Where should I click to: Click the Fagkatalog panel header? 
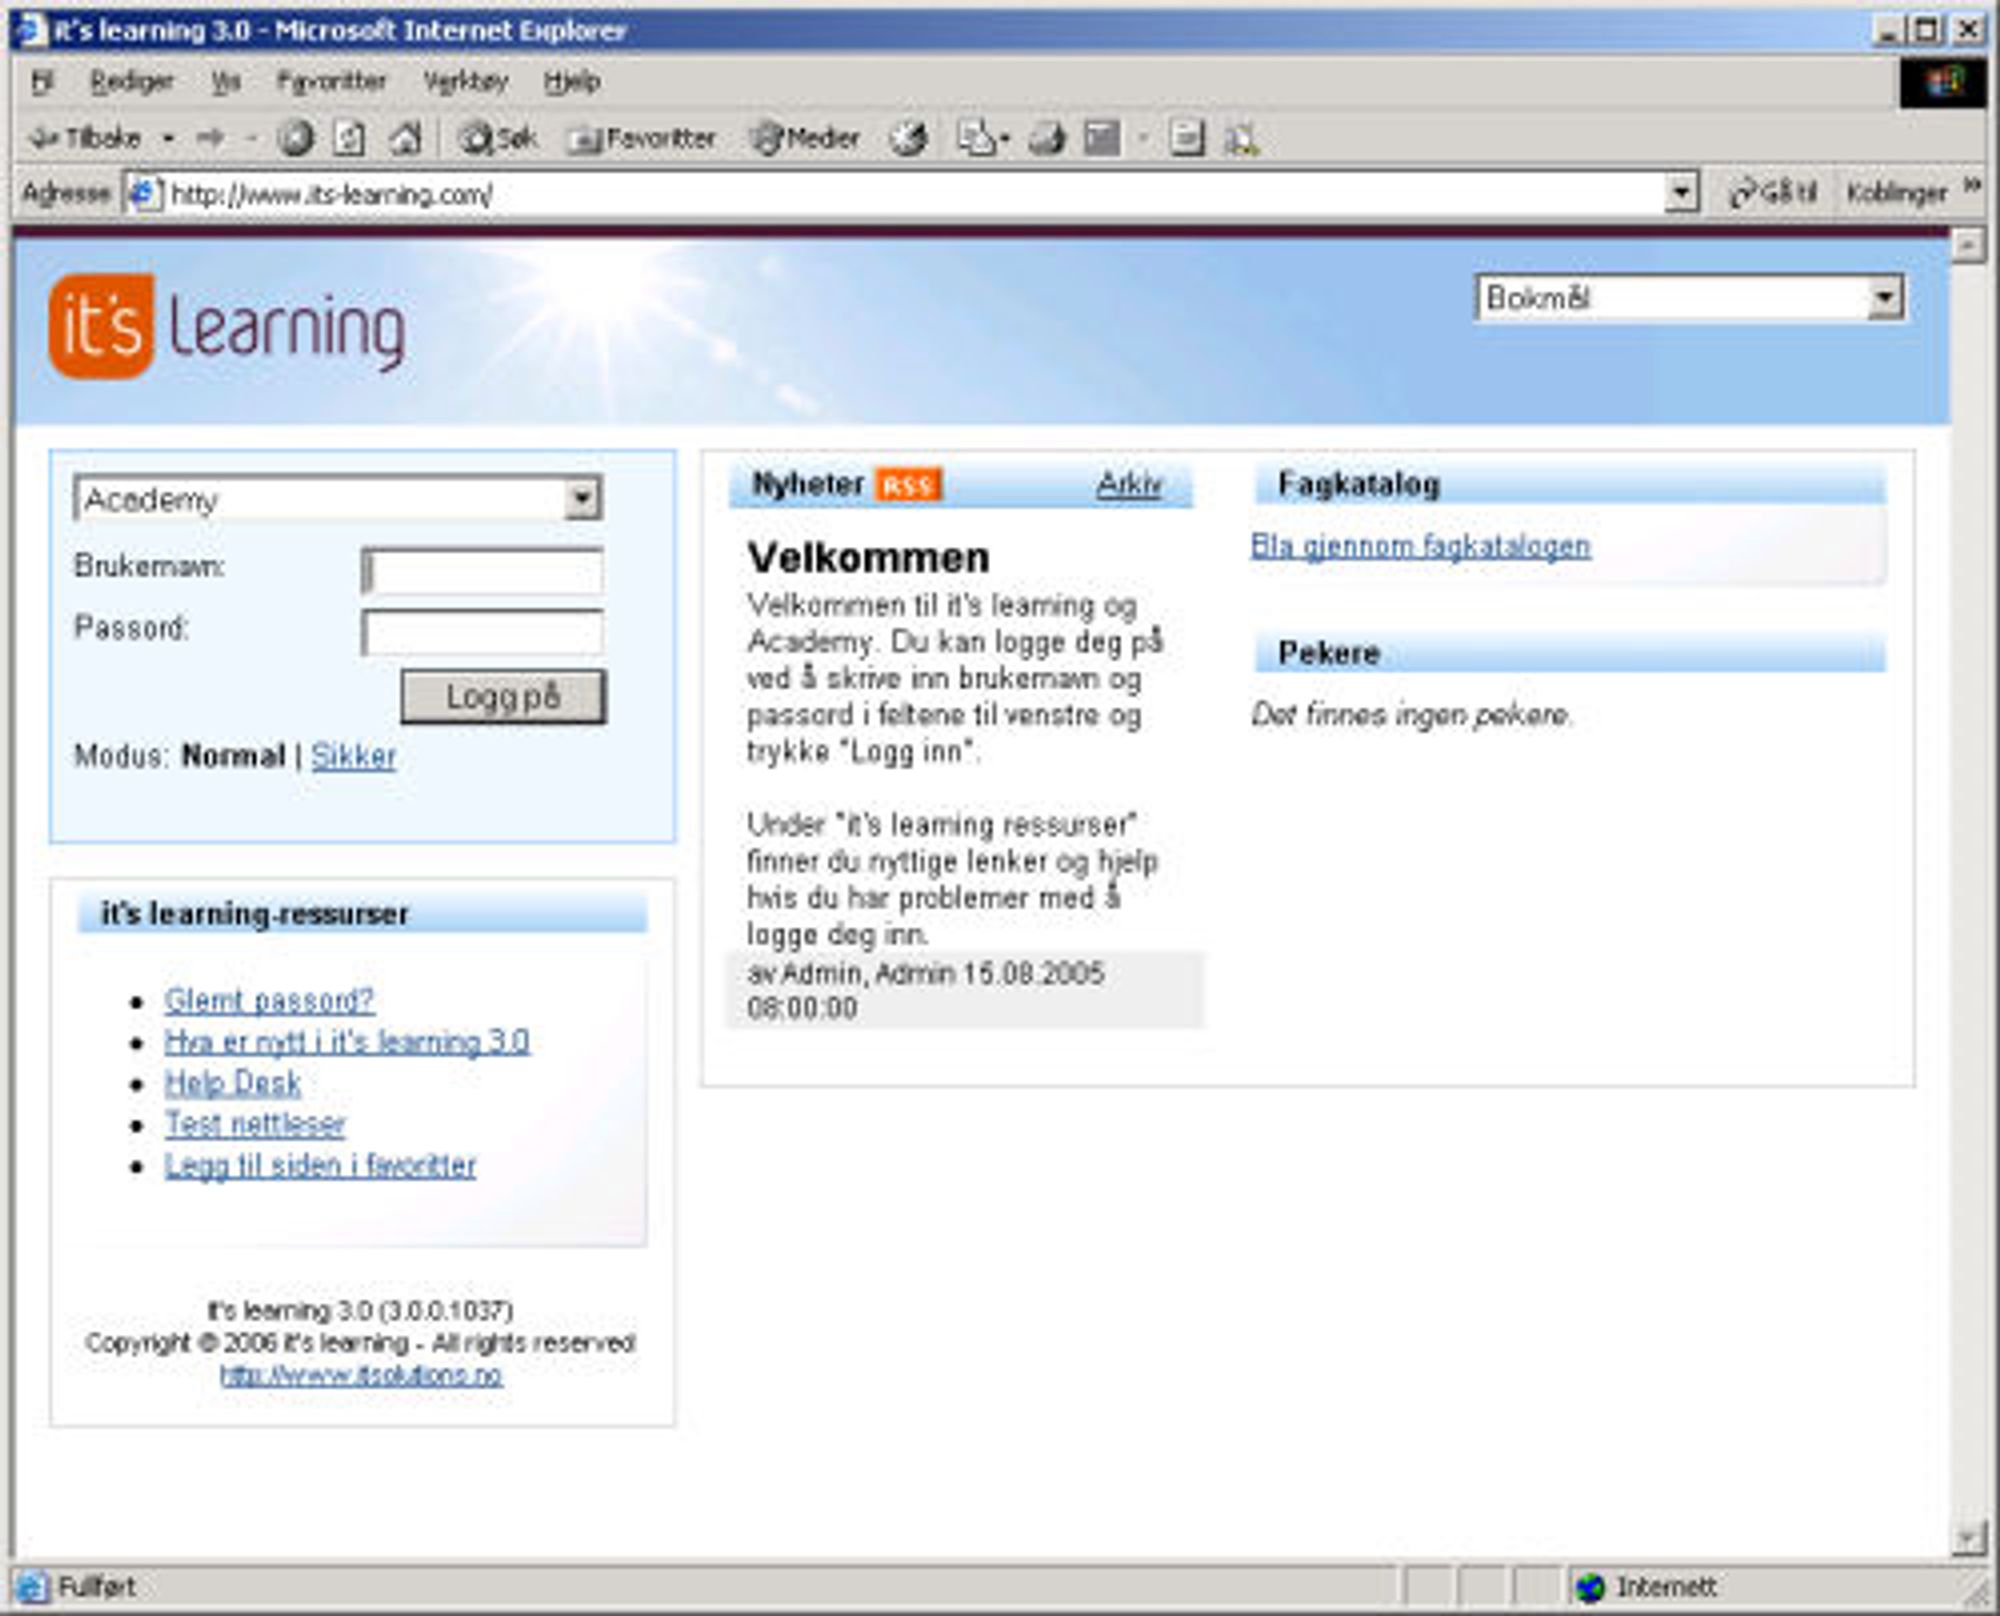click(1570, 485)
